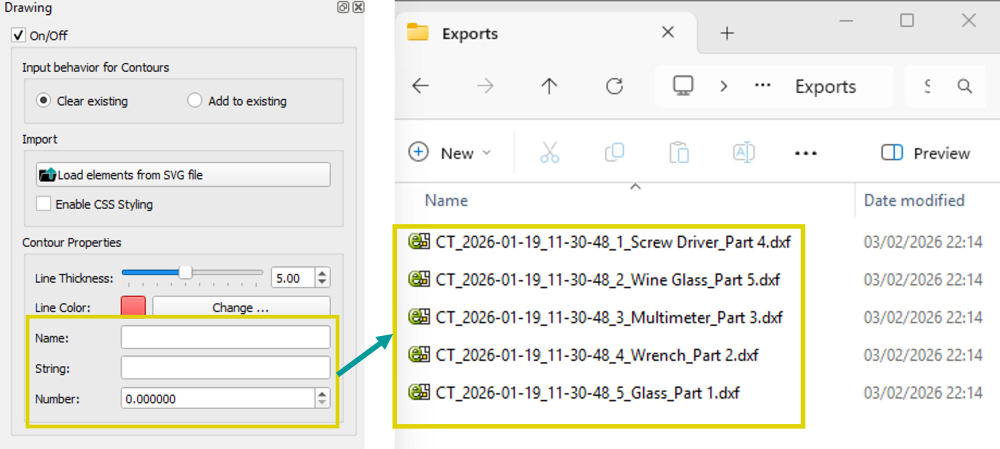Click the Change... line color button
Image resolution: width=1000 pixels, height=449 pixels.
(x=240, y=308)
